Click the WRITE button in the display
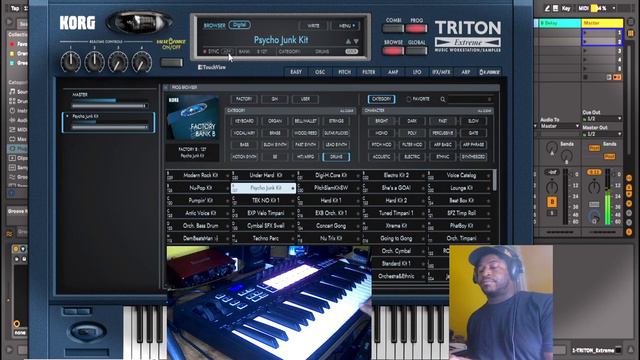Screen dimensions: 640x360 (x=313, y=26)
